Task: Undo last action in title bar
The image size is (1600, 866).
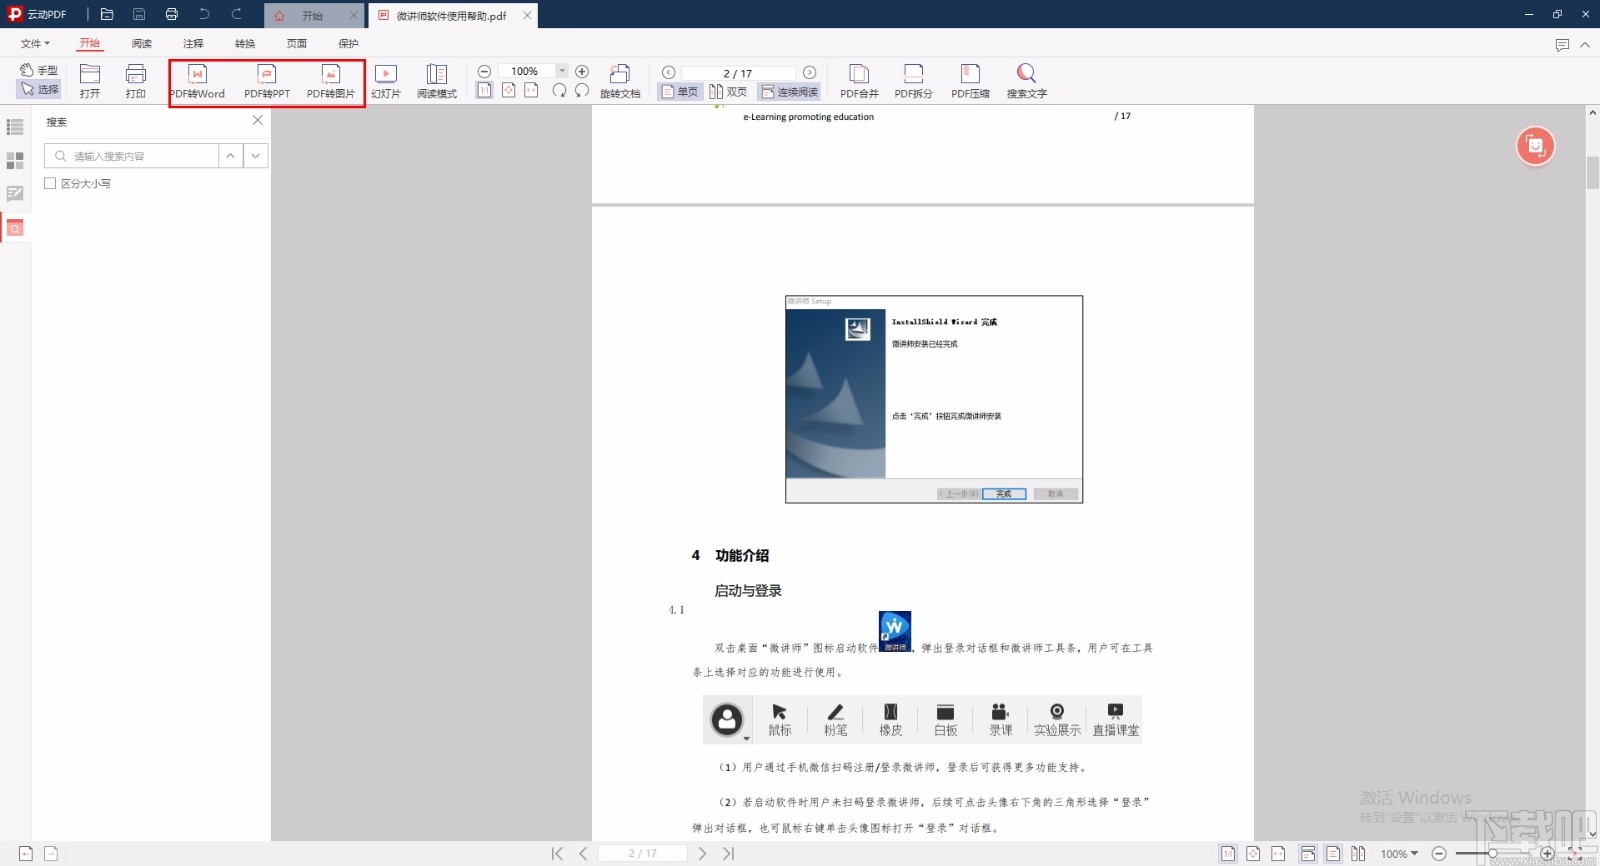Action: (x=204, y=15)
